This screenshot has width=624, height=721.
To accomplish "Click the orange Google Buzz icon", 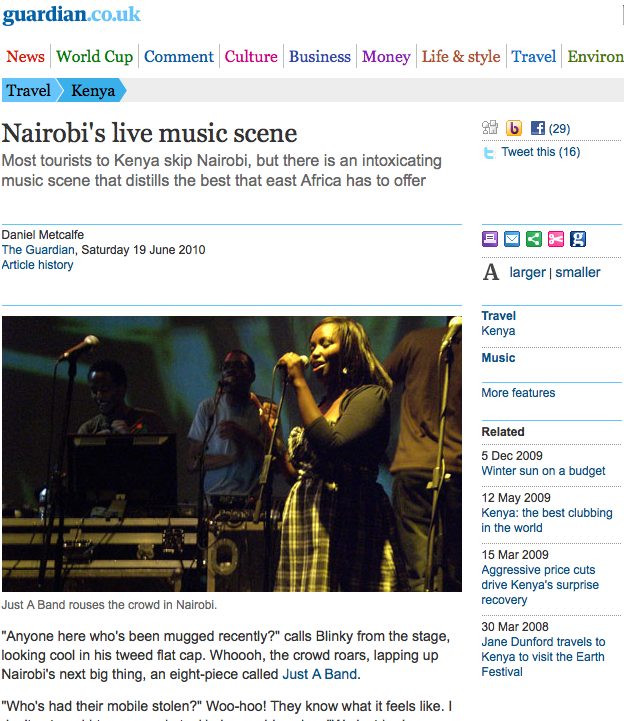I will [514, 128].
